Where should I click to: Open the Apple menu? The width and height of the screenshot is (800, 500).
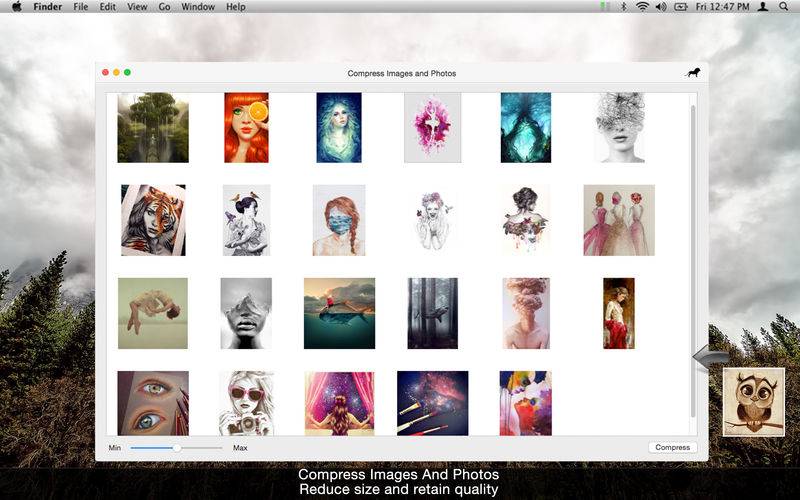point(16,7)
